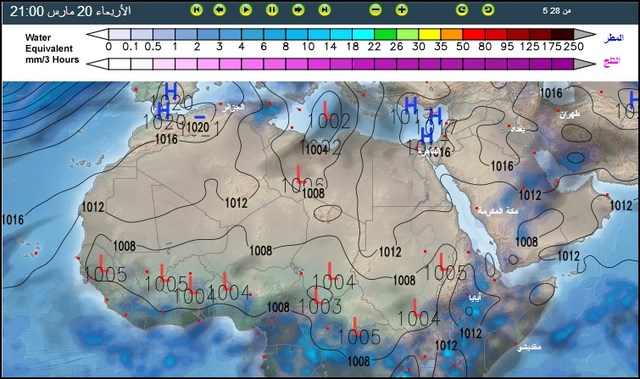Jump to last animation frame
Screen dimensions: 640x379
pos(324,10)
